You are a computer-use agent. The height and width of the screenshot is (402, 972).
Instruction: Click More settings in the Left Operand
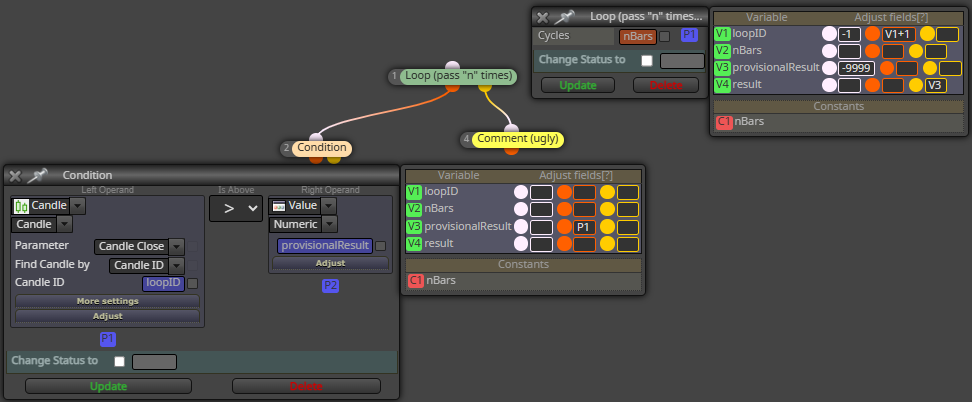(x=108, y=301)
